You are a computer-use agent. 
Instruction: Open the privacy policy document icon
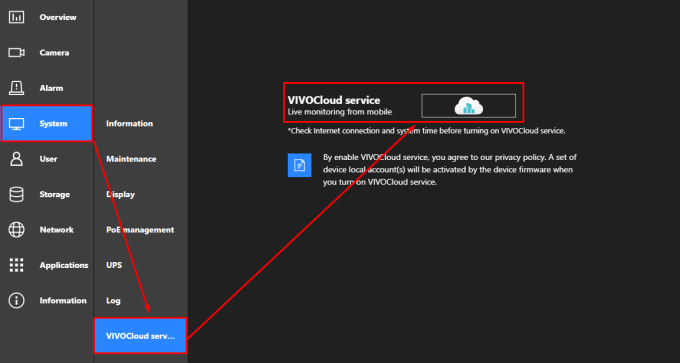(x=299, y=165)
